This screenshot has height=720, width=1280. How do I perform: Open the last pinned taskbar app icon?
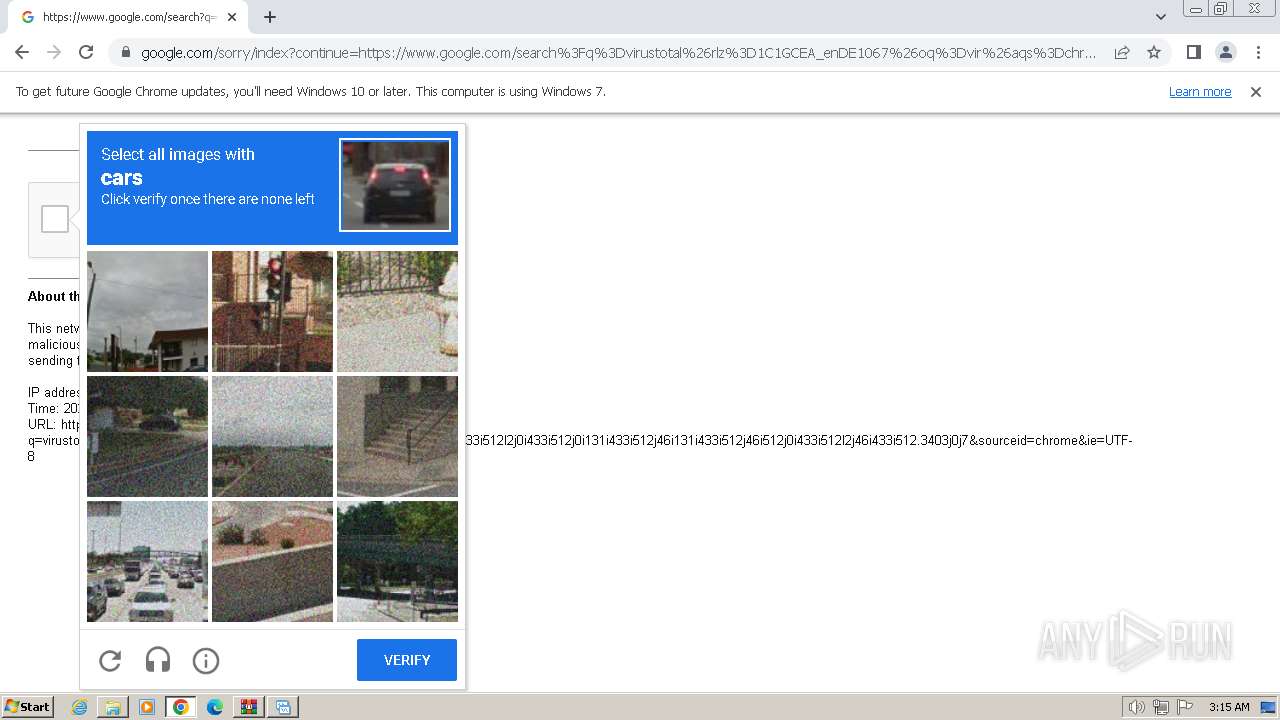[x=283, y=707]
